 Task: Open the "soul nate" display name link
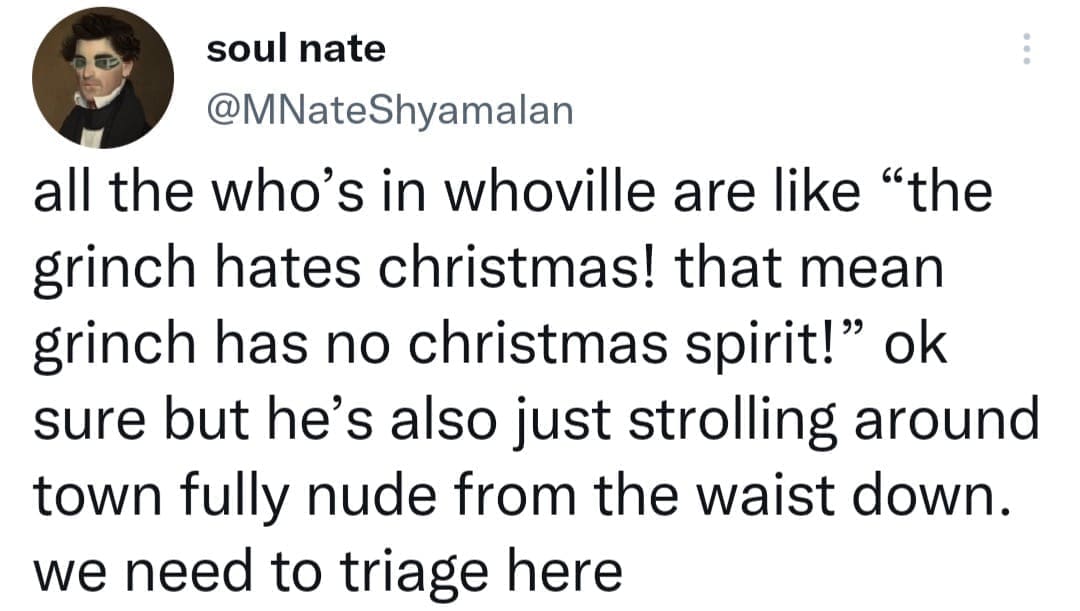295,49
